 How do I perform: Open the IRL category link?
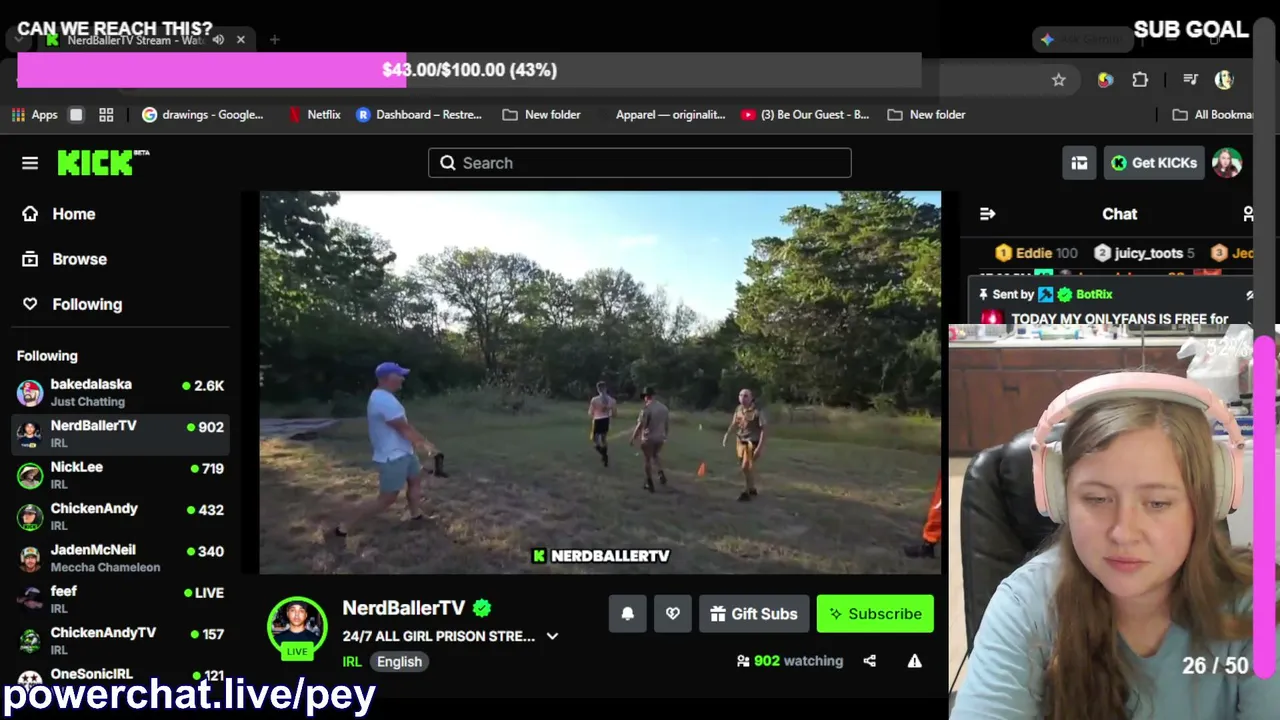[x=352, y=662]
